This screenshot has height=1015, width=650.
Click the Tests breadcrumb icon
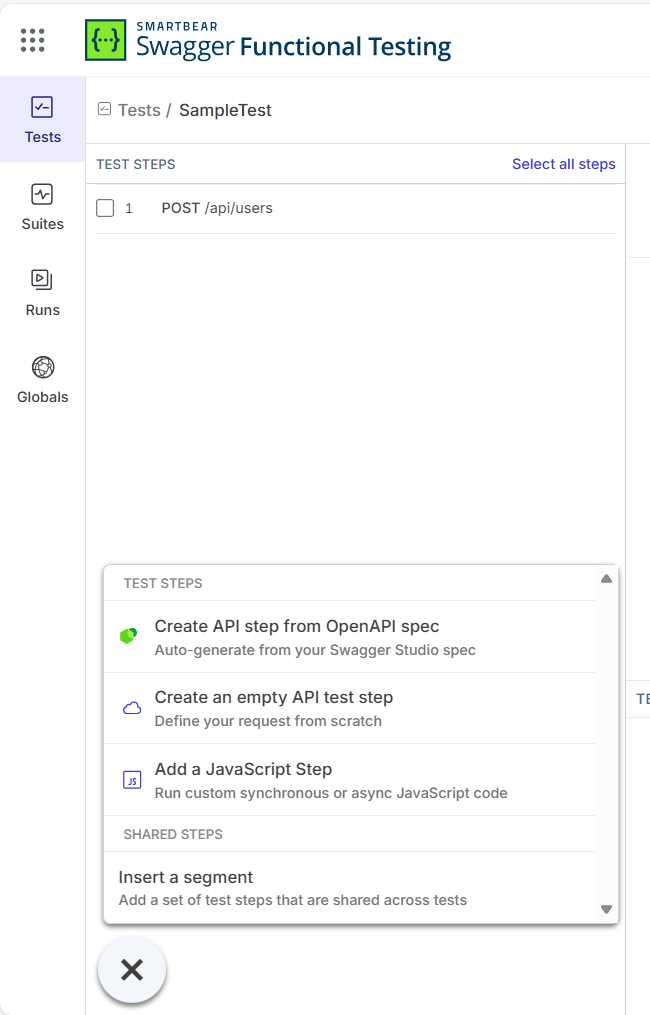pos(103,109)
